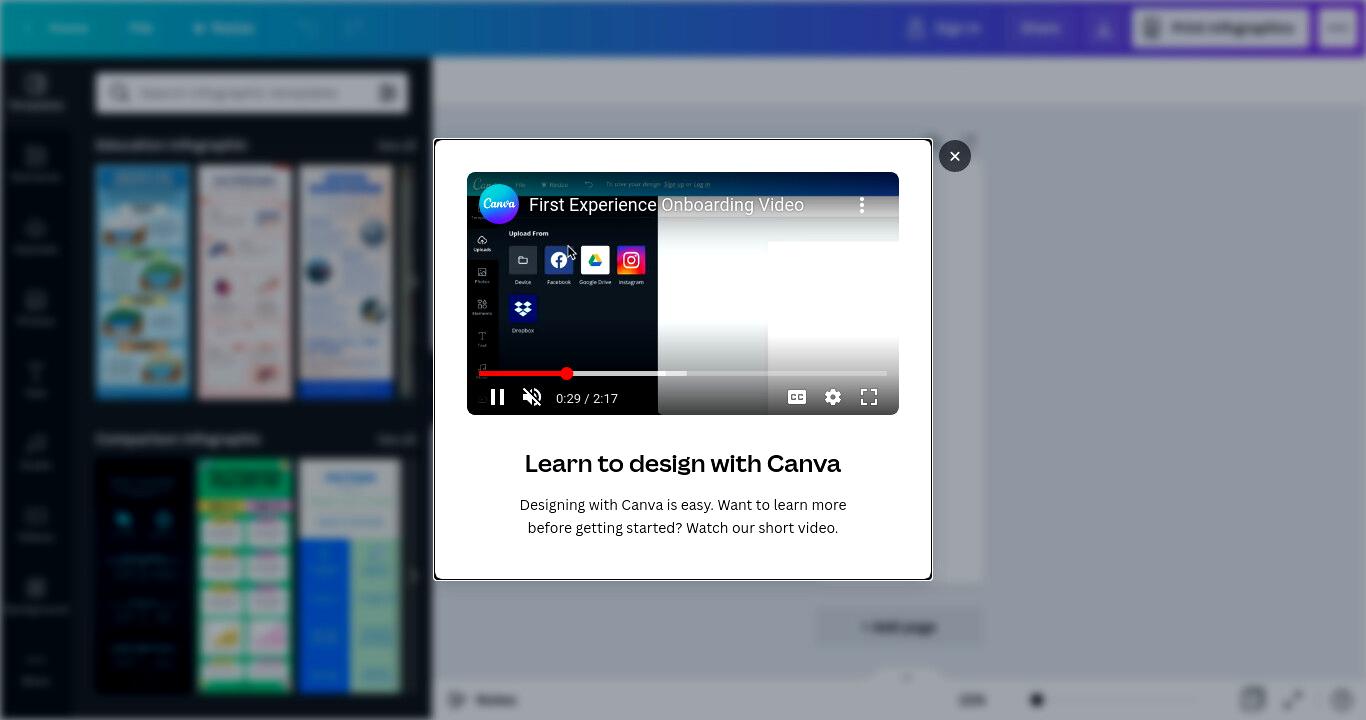Click See all for Education Infographic
Viewport: 1366px width, 720px height.
pyautogui.click(x=396, y=146)
